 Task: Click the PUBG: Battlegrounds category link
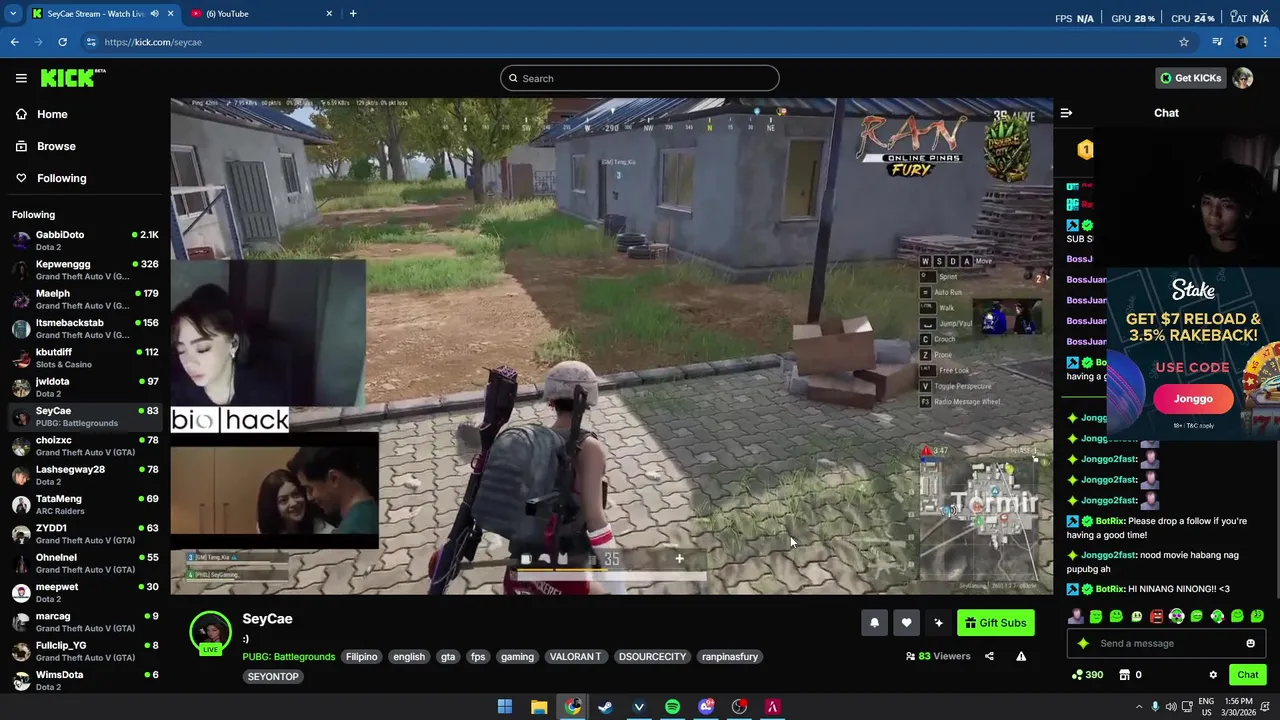point(288,657)
